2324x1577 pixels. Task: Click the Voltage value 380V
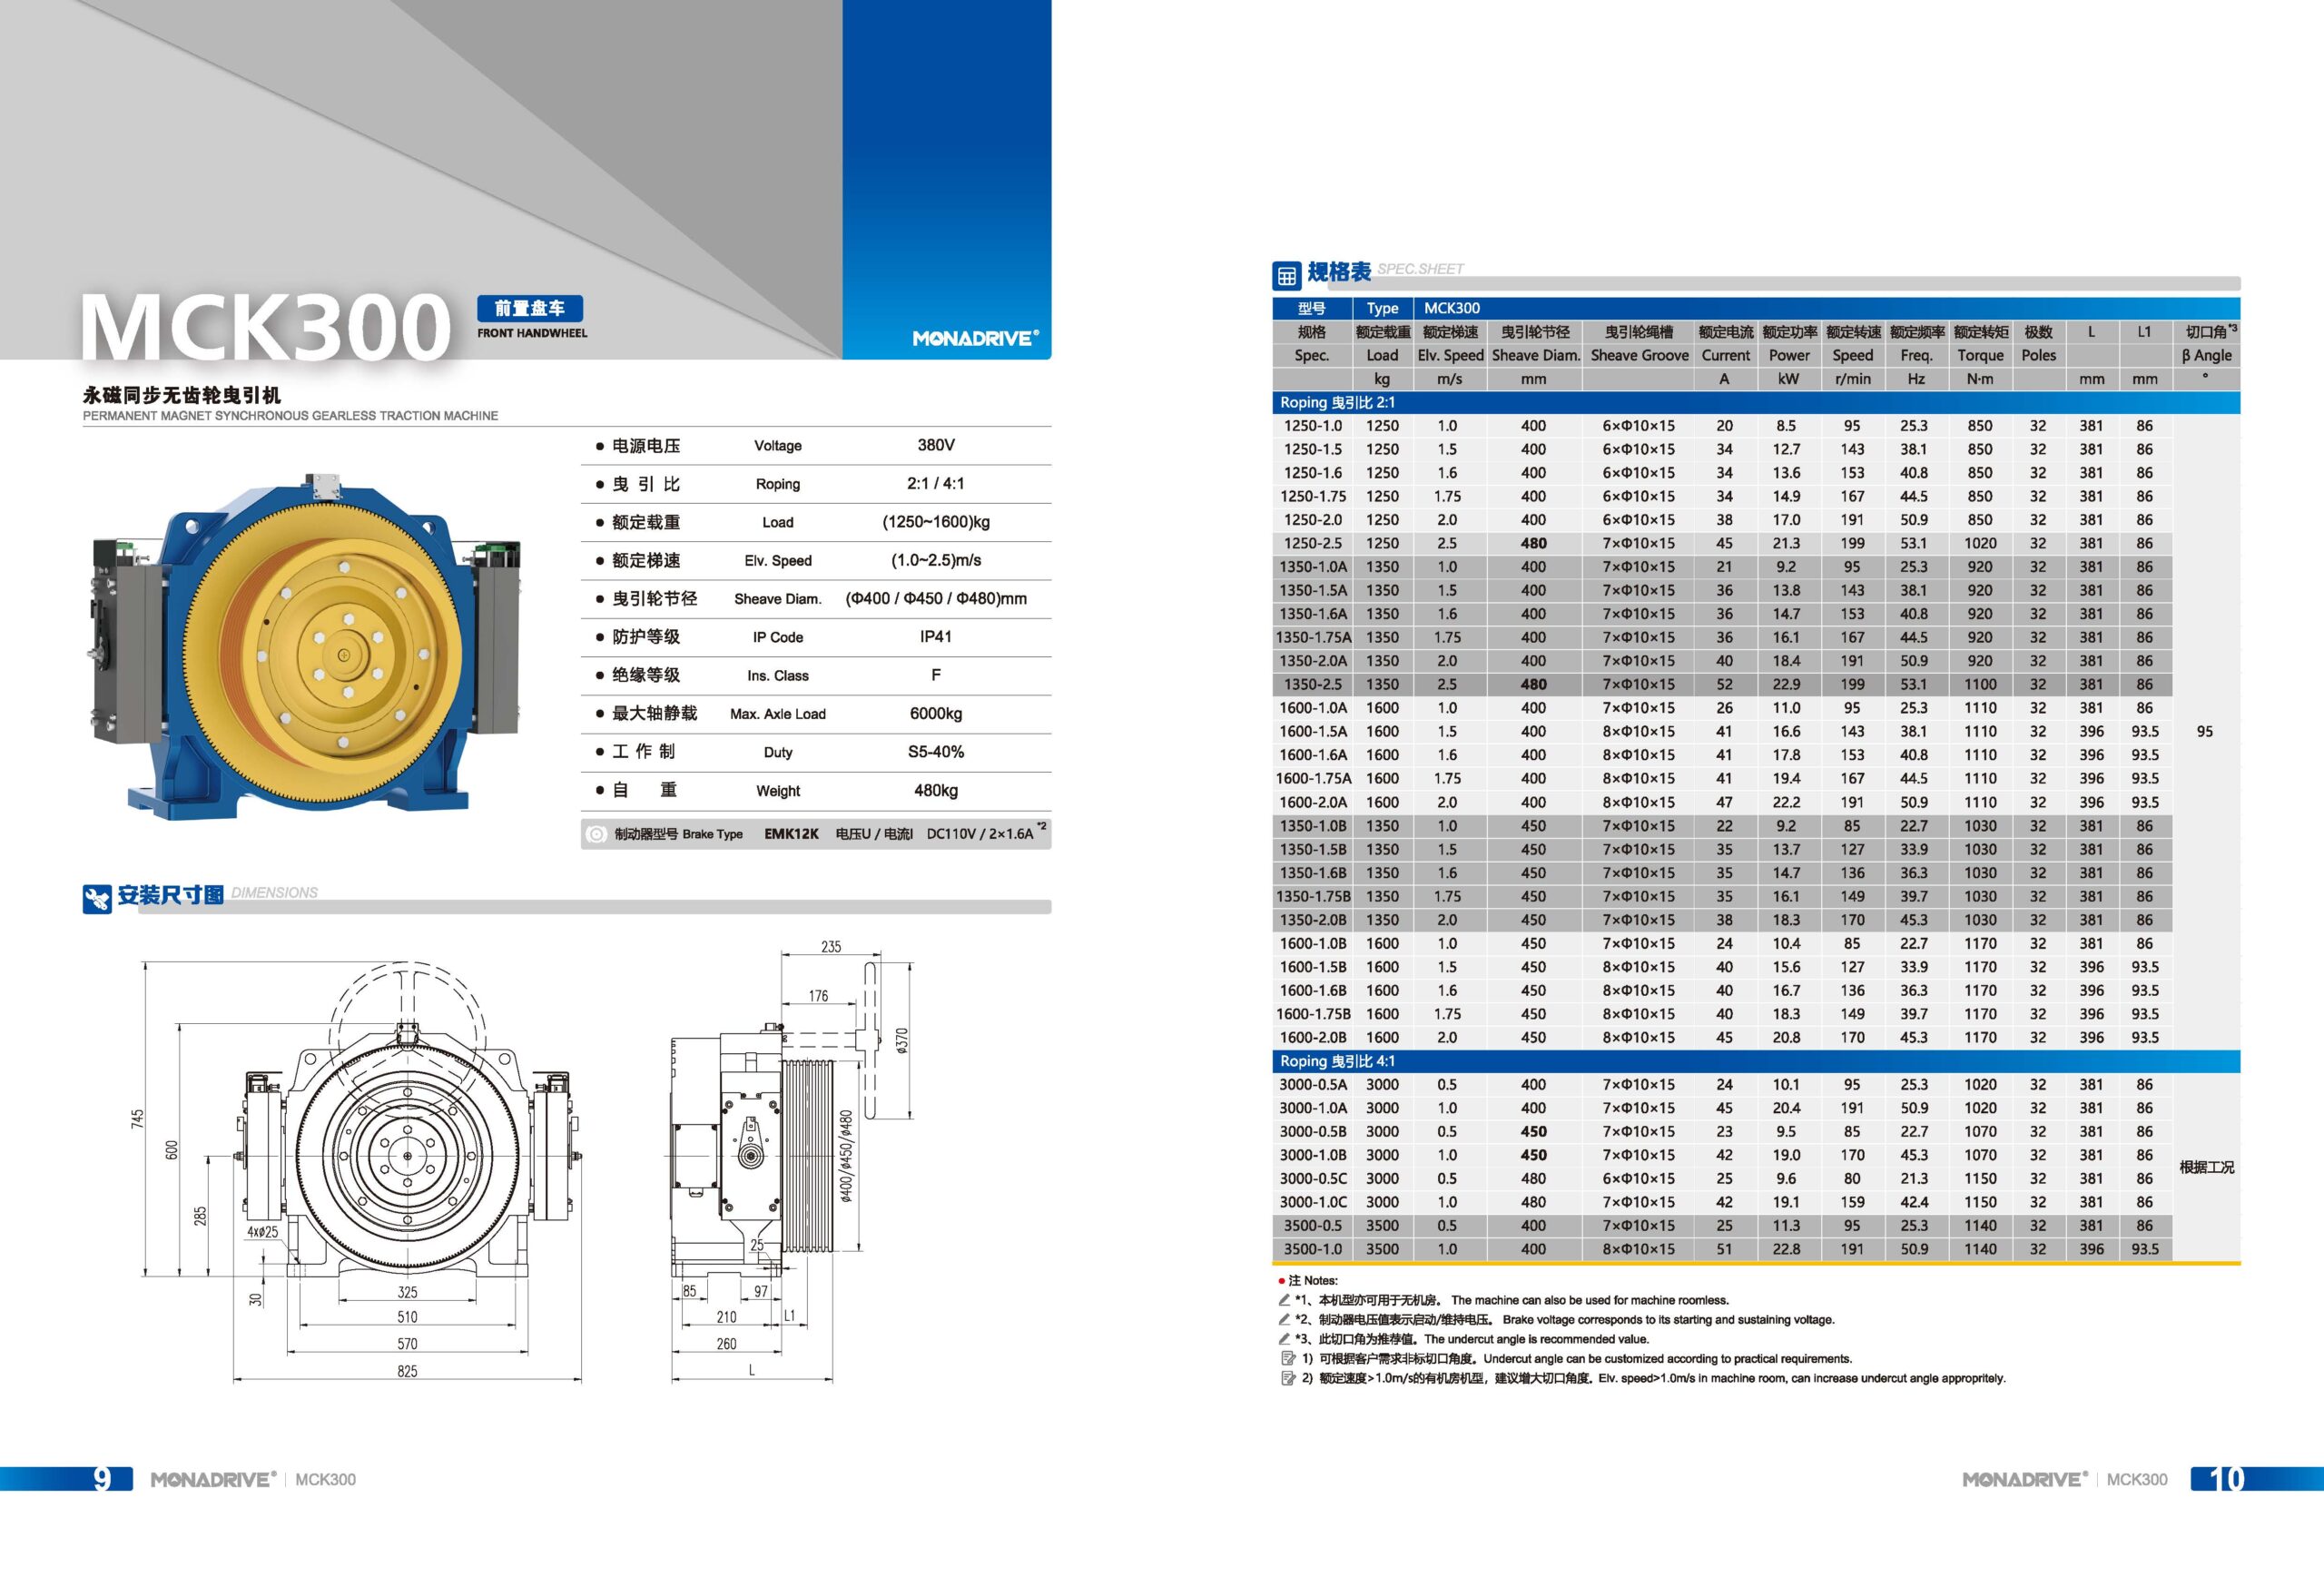936,445
